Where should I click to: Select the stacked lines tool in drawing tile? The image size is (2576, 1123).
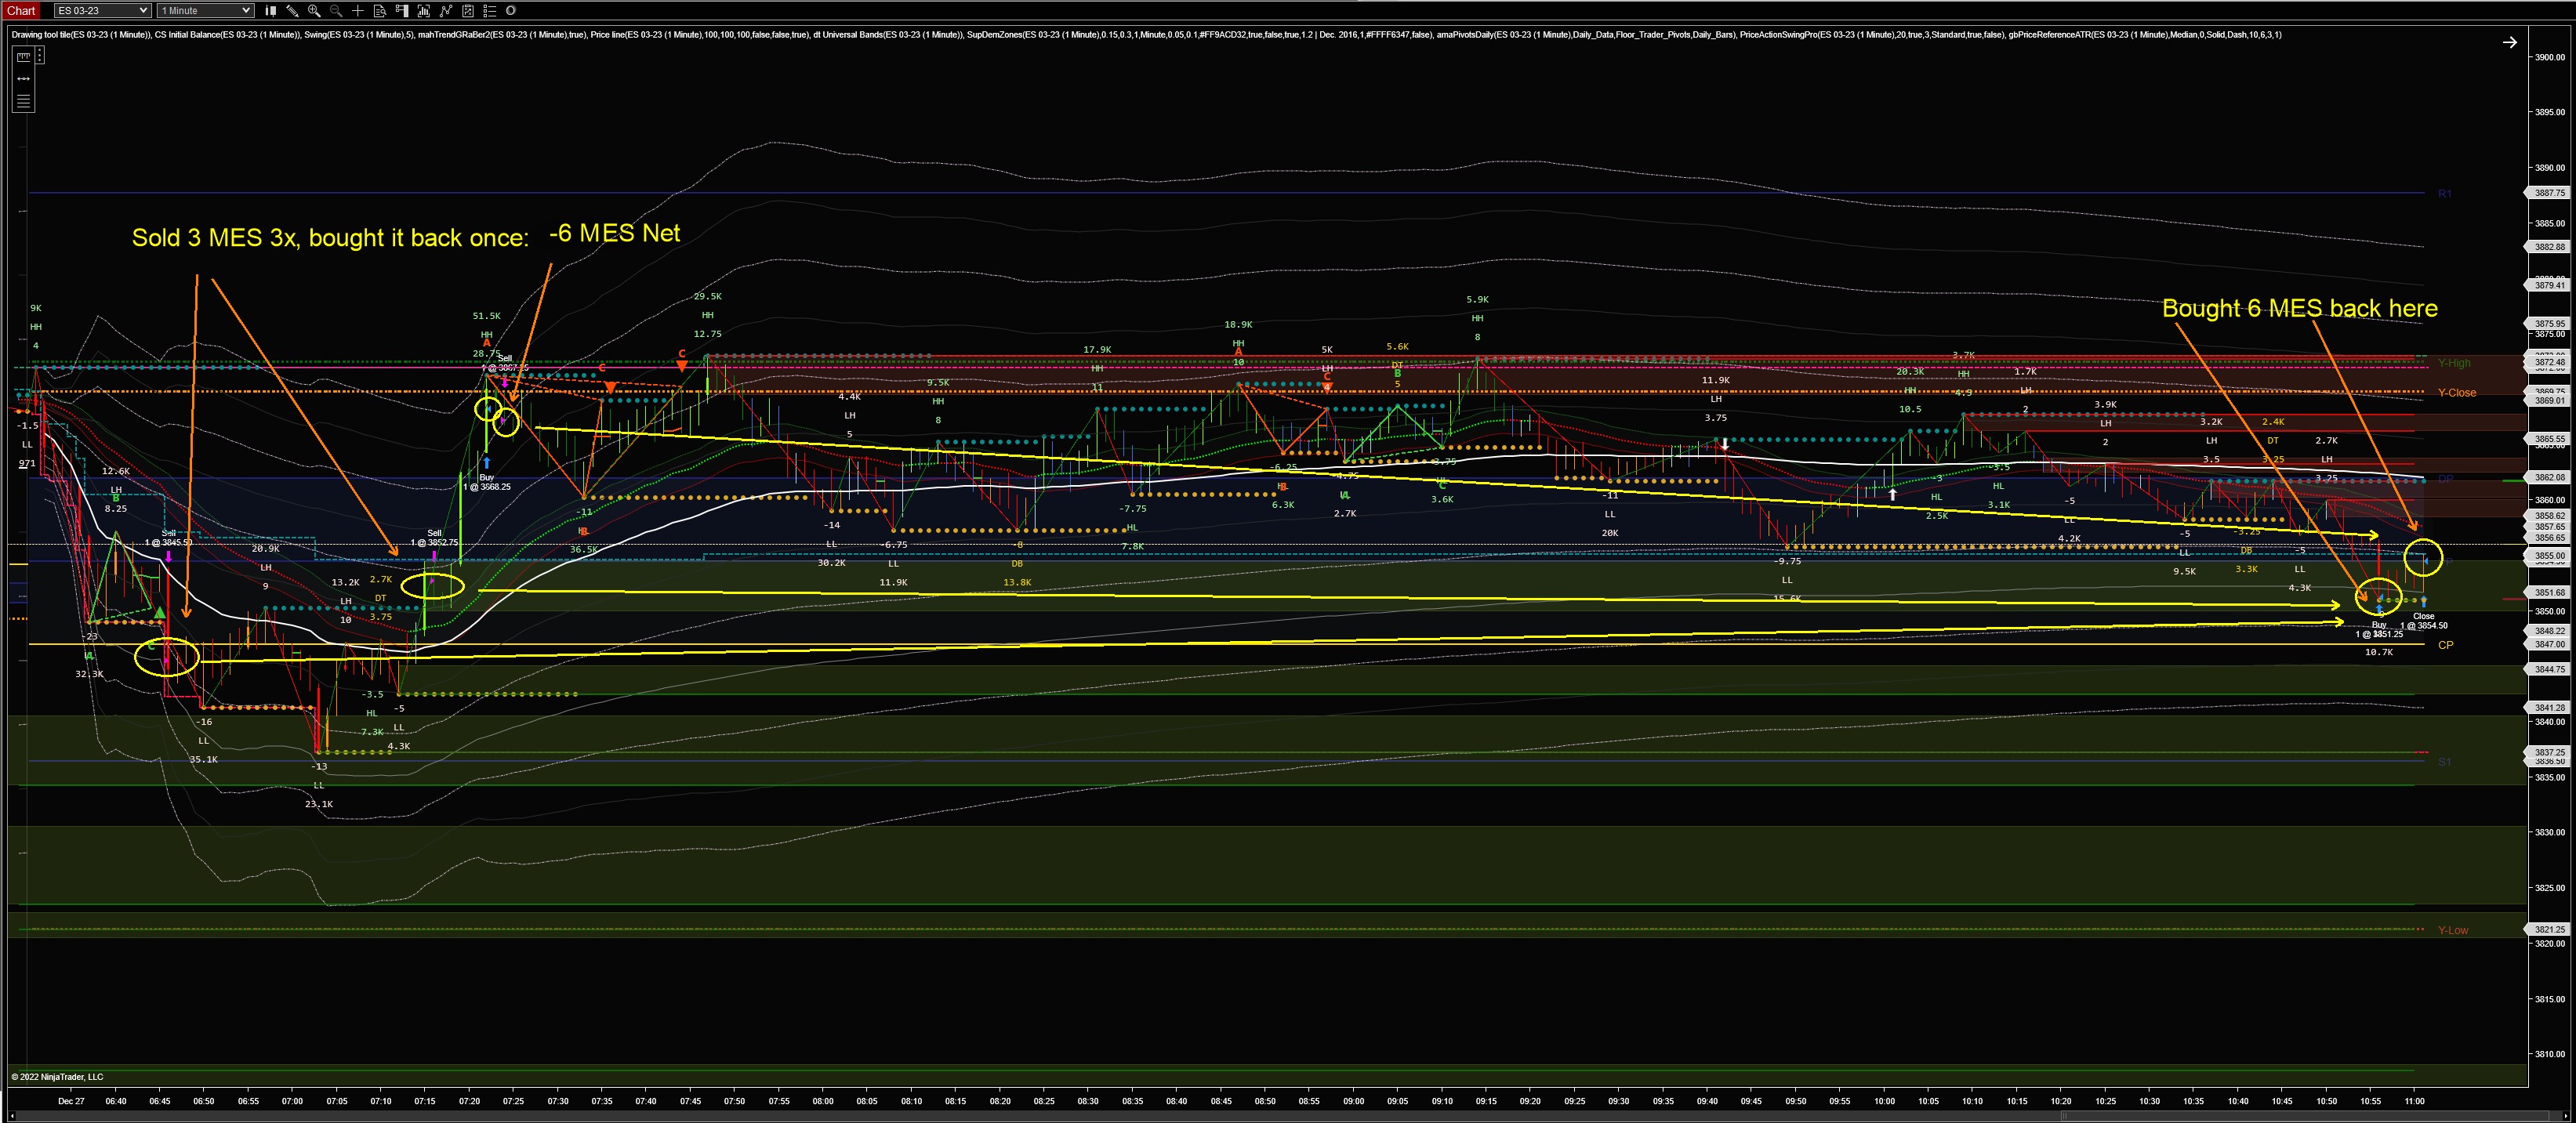pyautogui.click(x=23, y=101)
